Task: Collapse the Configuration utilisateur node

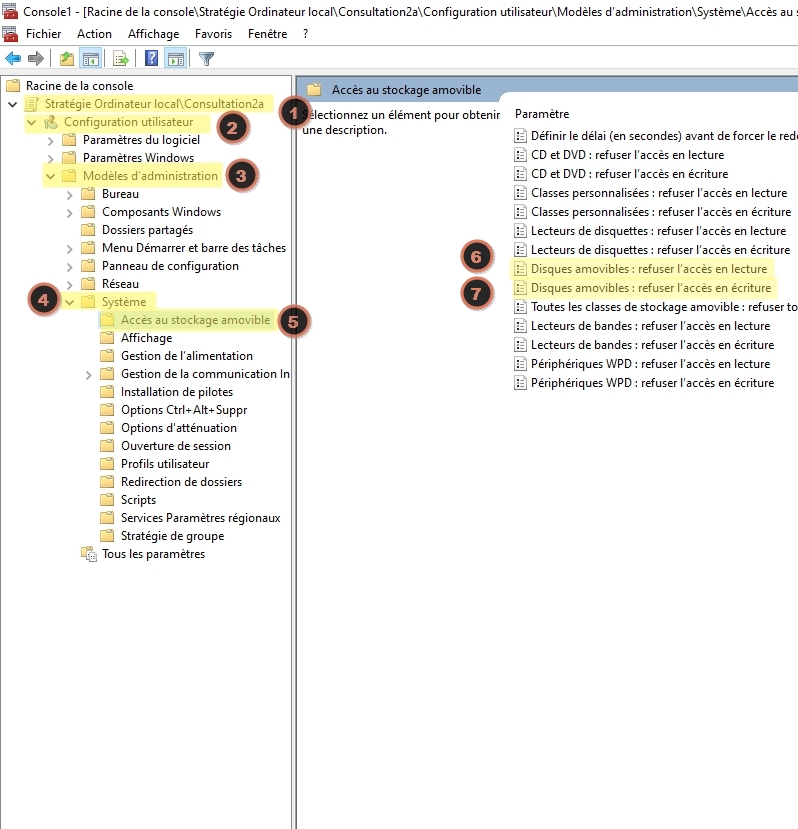Action: click(31, 122)
